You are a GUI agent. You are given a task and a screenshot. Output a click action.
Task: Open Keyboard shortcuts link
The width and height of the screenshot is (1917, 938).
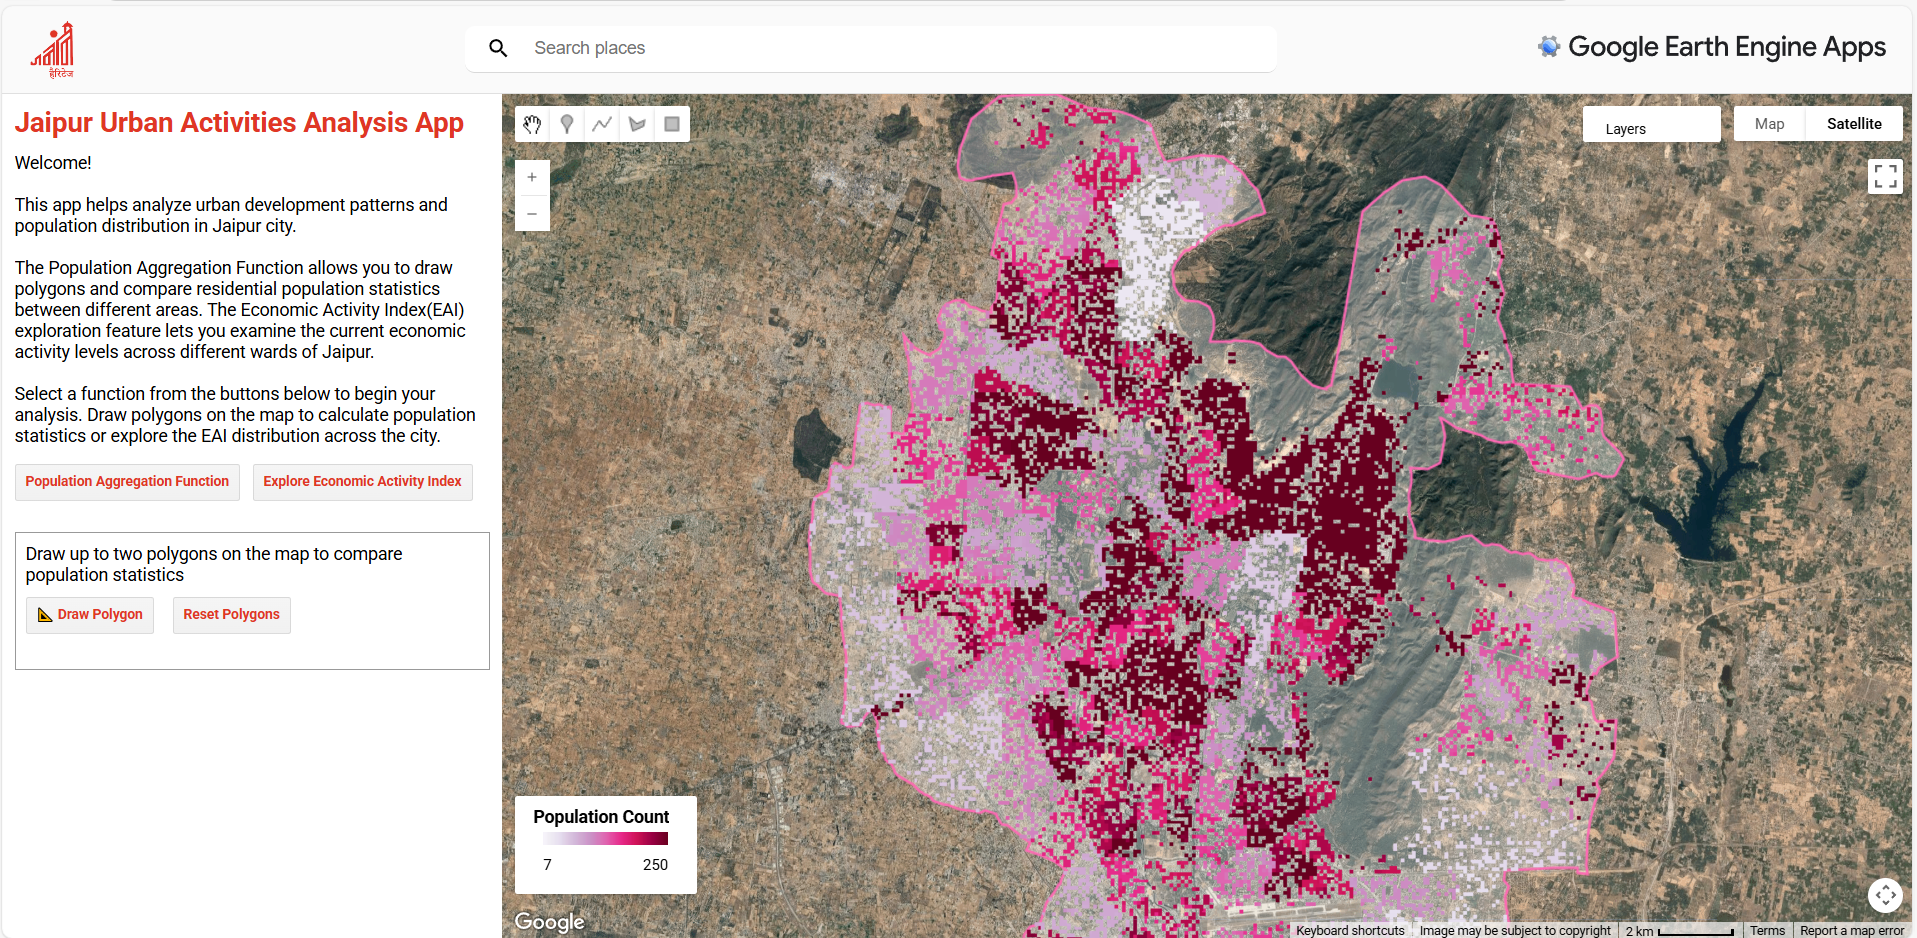click(1350, 930)
